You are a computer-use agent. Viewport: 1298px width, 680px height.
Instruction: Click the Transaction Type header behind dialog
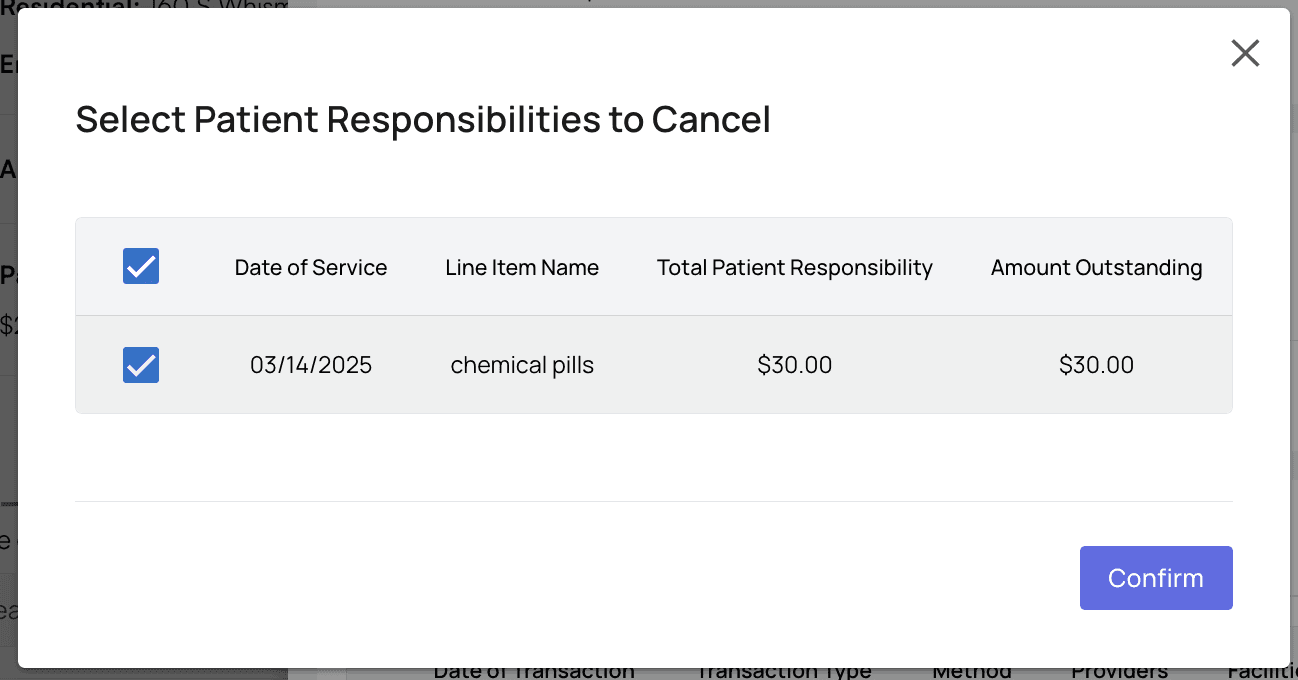(783, 673)
